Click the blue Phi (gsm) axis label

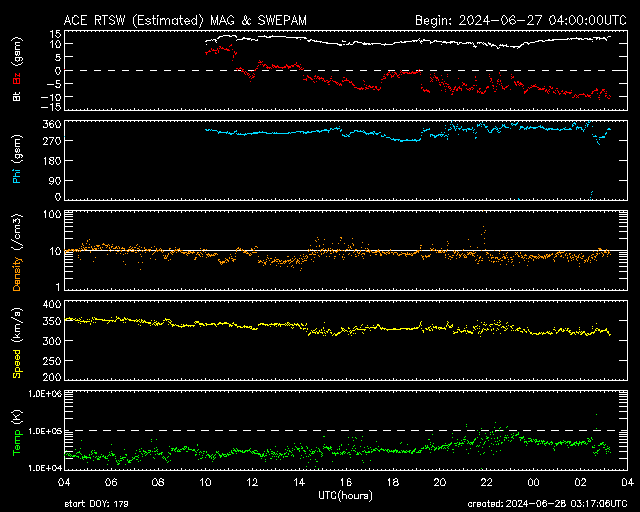point(16,160)
